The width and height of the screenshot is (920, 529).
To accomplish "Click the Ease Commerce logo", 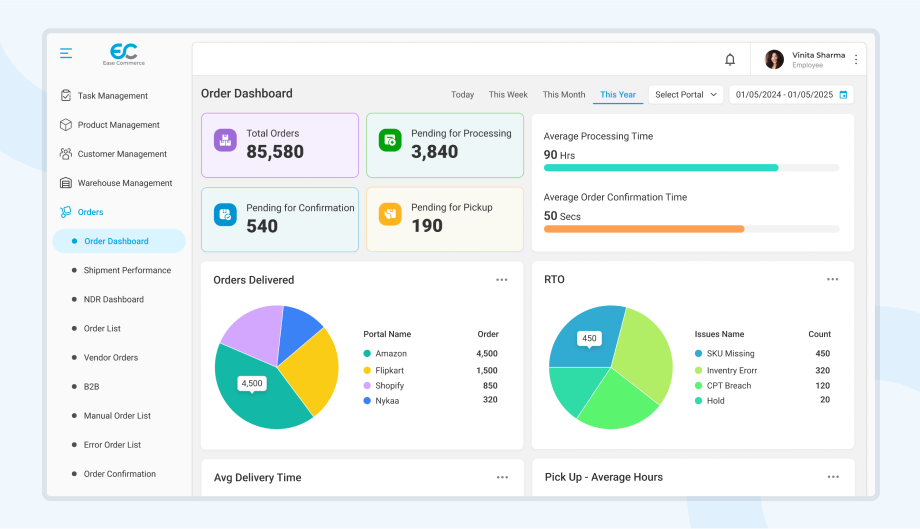I will coord(124,54).
